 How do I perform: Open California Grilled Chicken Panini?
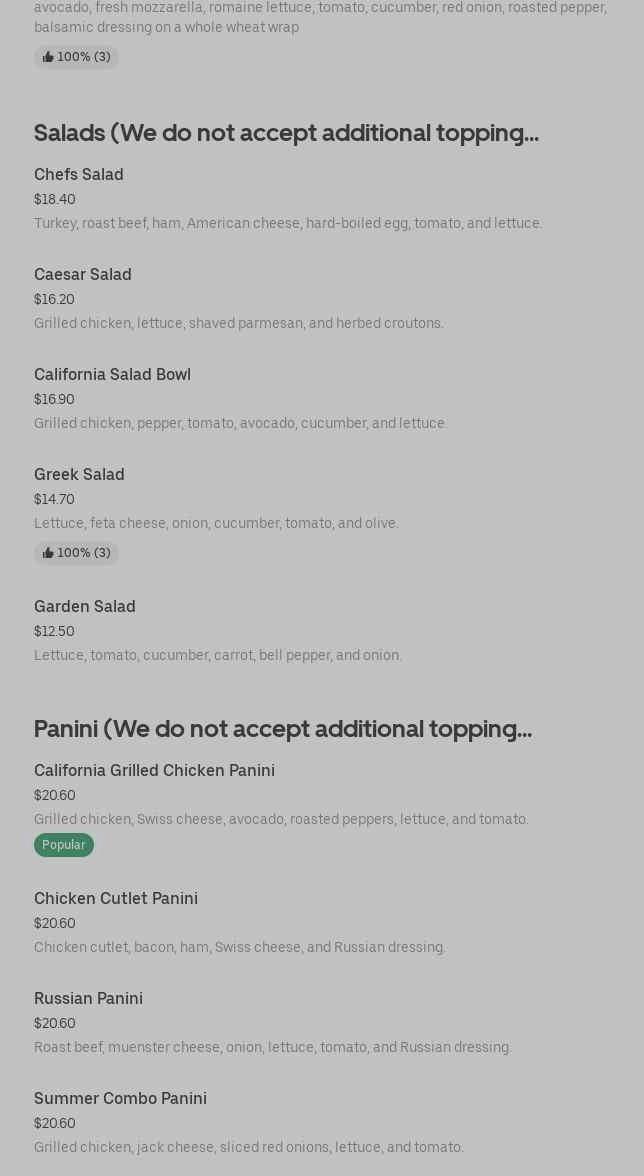point(154,770)
